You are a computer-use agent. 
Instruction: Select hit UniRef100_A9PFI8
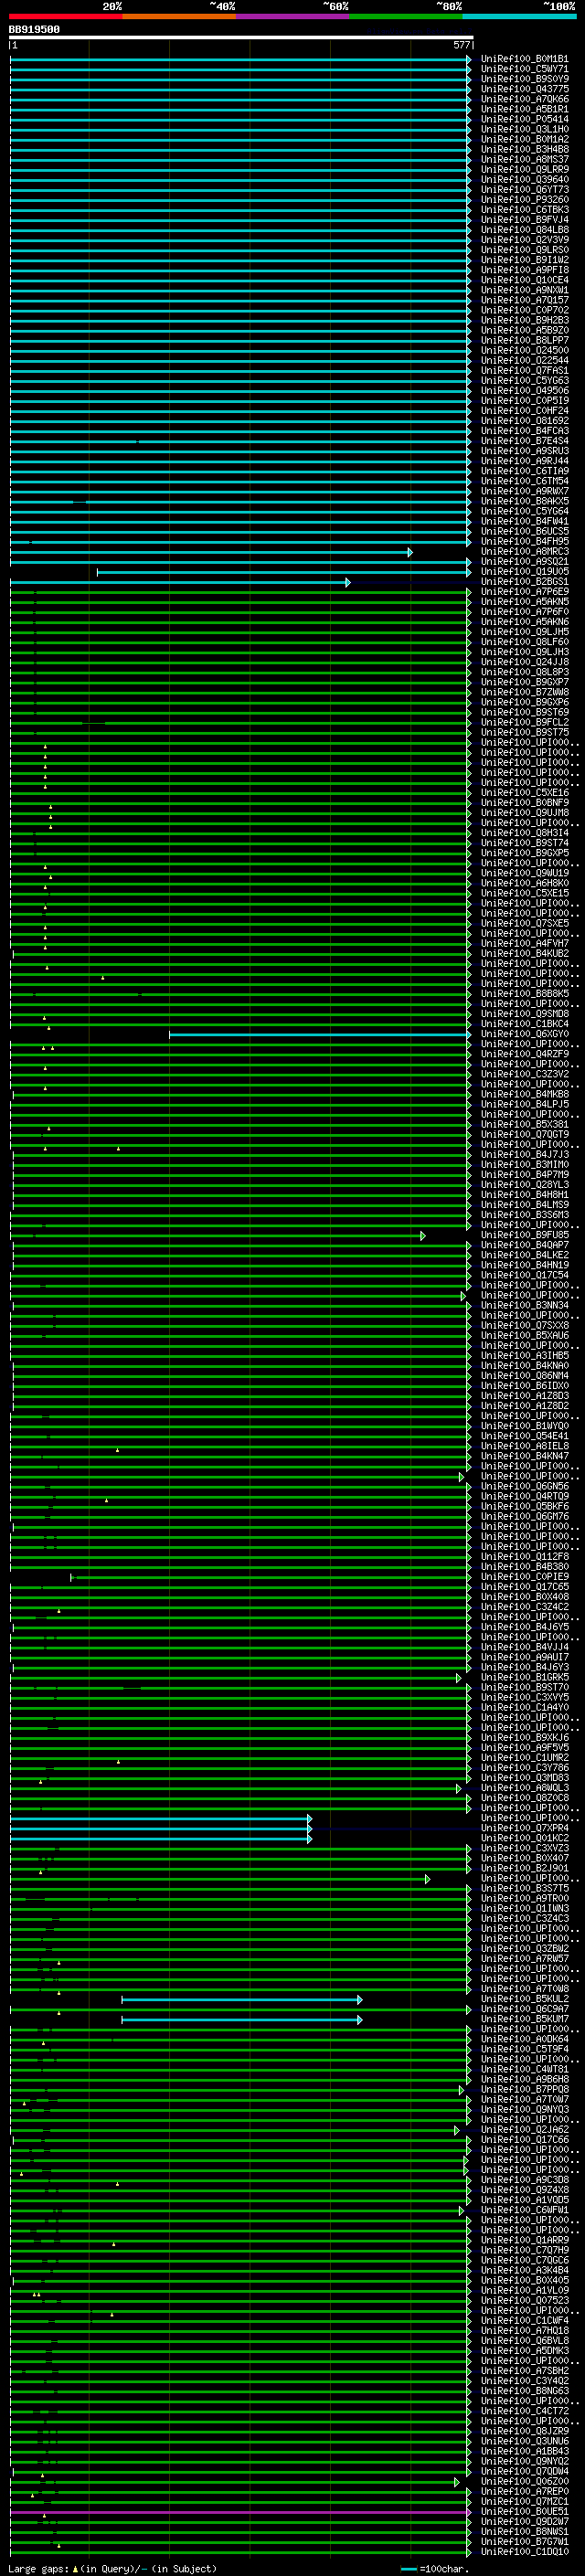coord(525,270)
